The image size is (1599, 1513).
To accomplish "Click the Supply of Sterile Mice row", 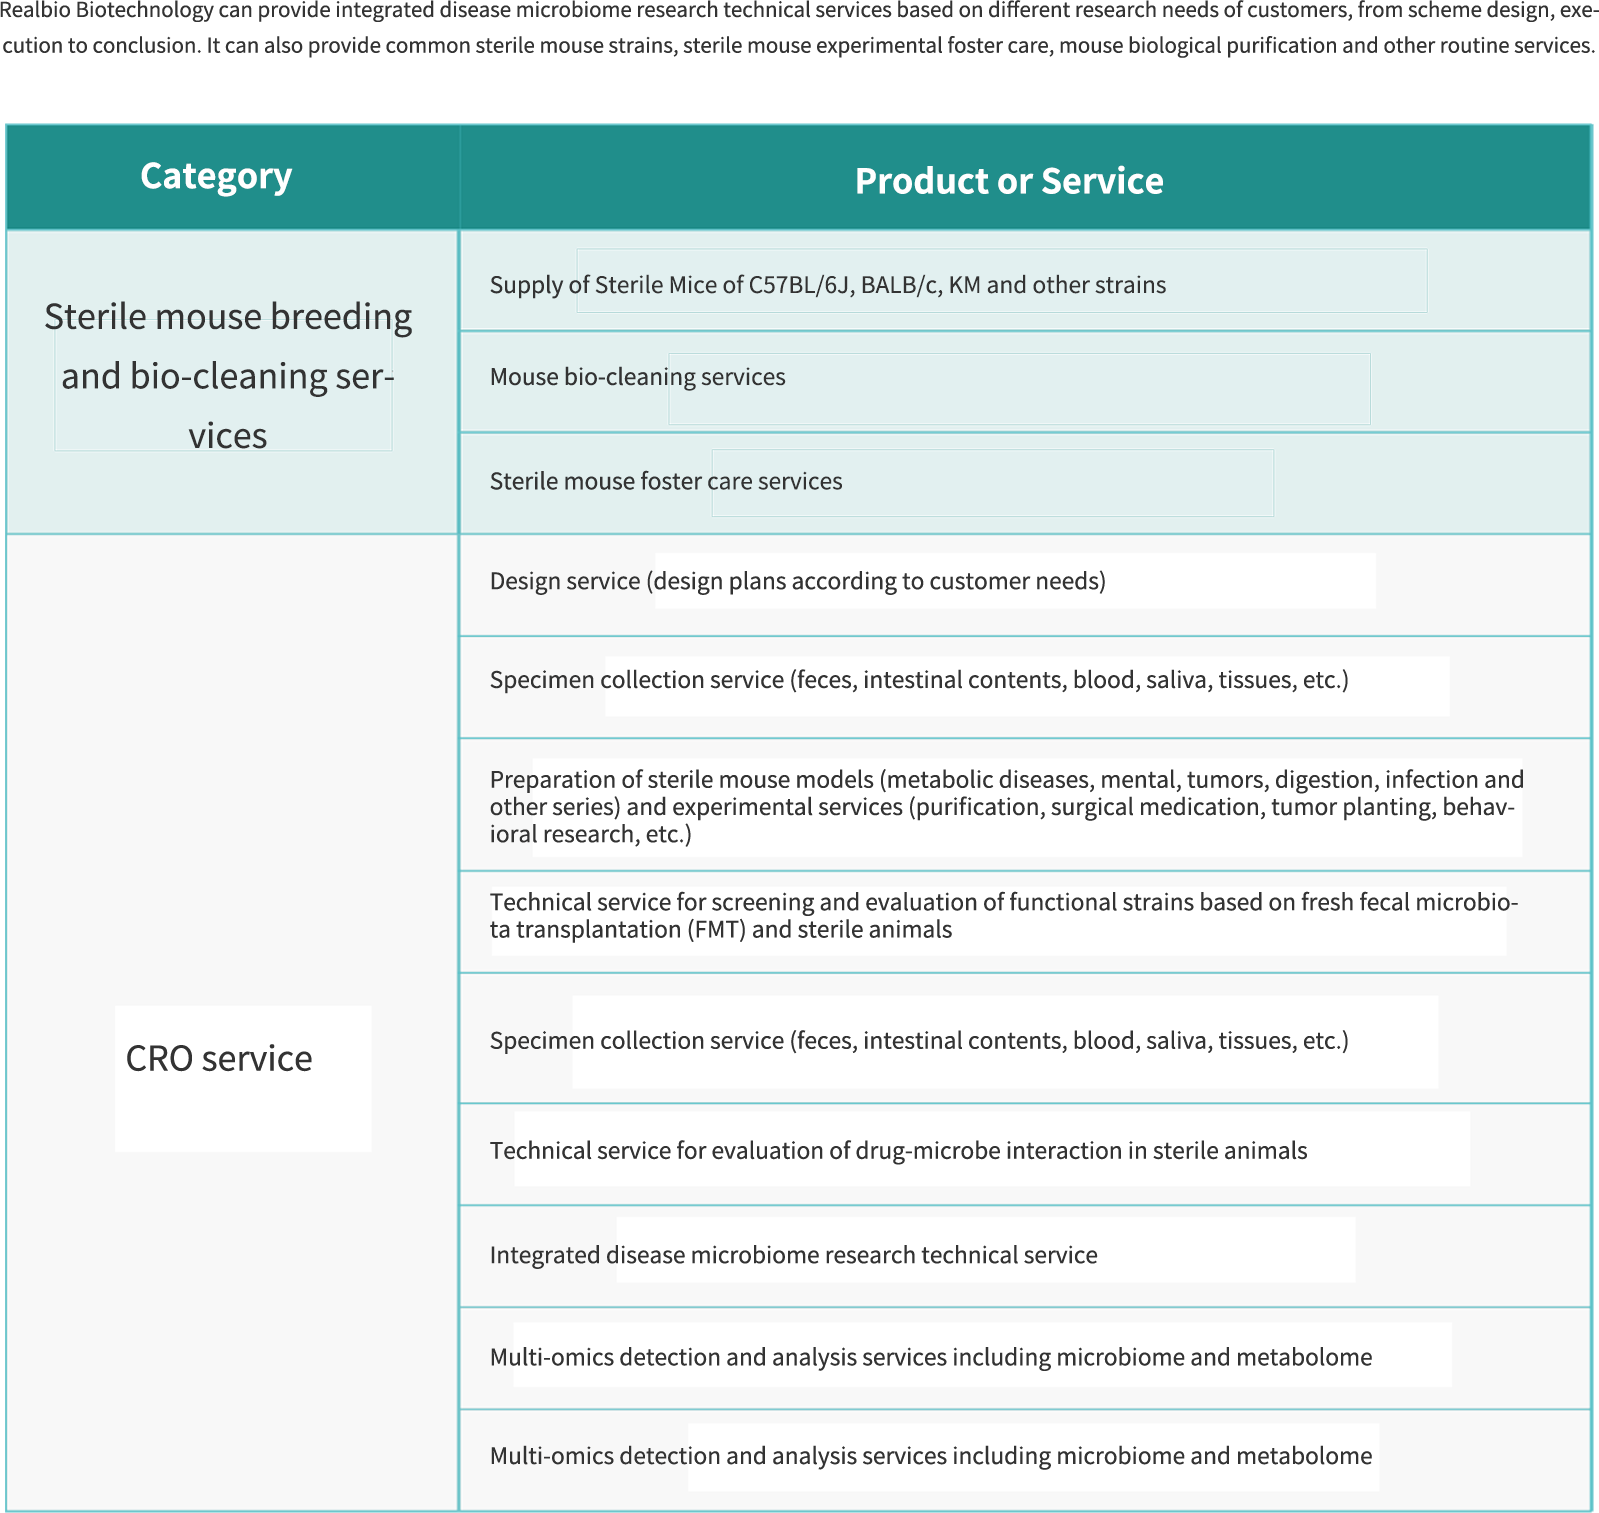I will (x=827, y=285).
